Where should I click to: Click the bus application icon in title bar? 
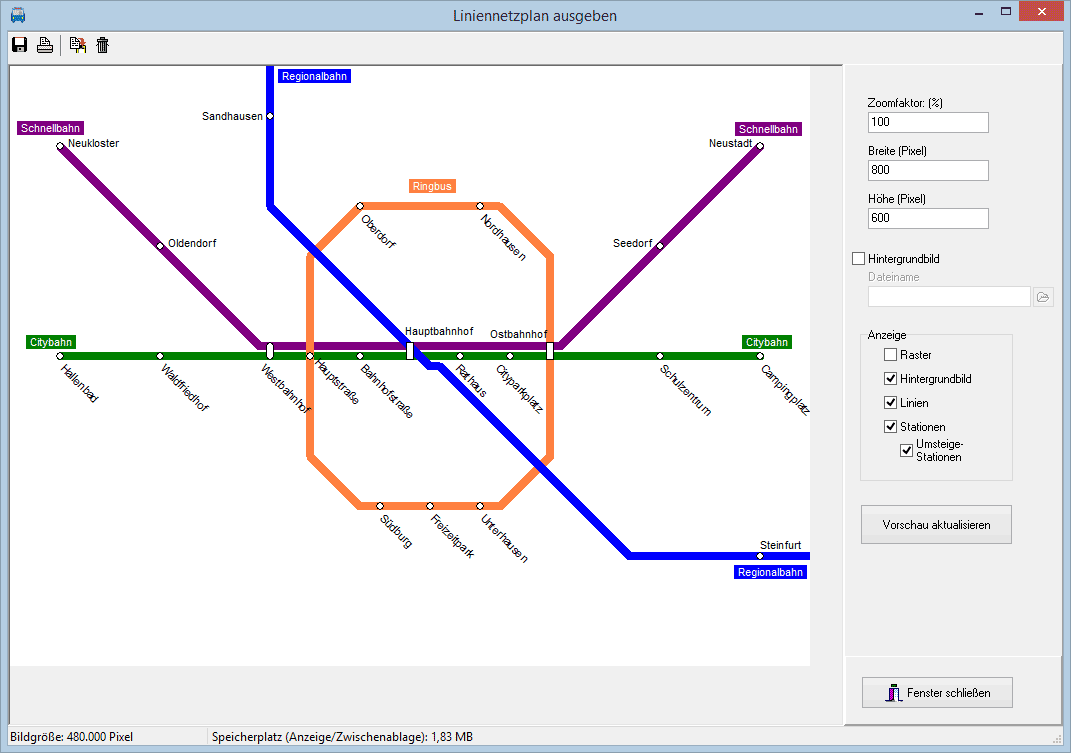[17, 15]
